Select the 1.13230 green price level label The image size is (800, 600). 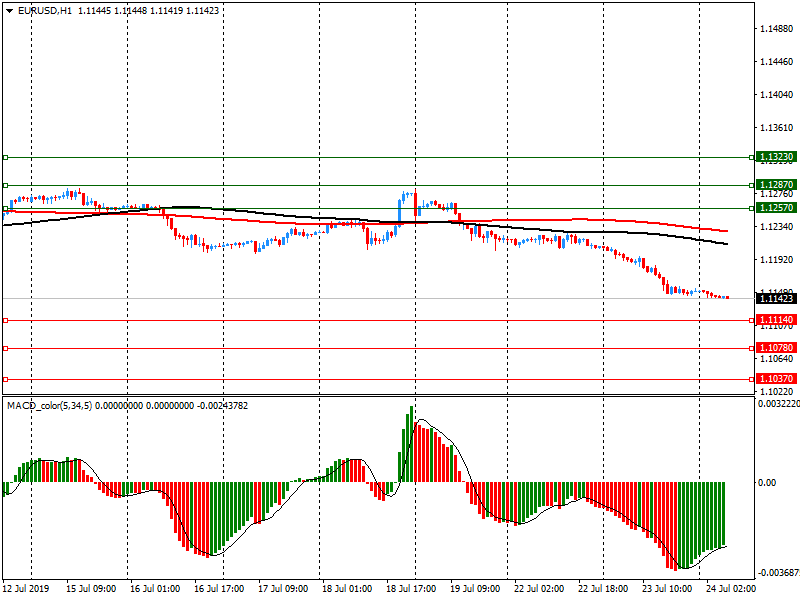tap(776, 157)
